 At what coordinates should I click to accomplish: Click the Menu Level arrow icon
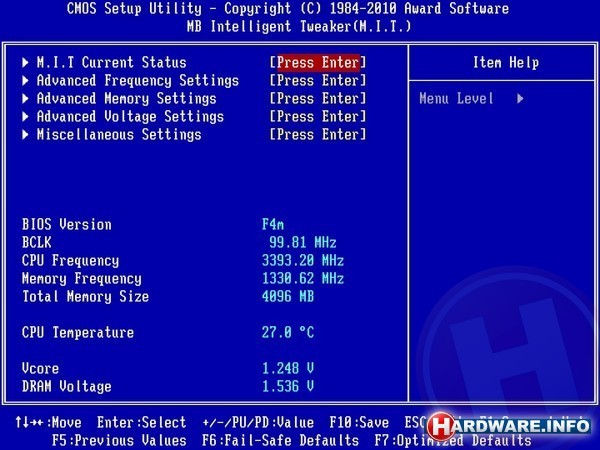(520, 99)
